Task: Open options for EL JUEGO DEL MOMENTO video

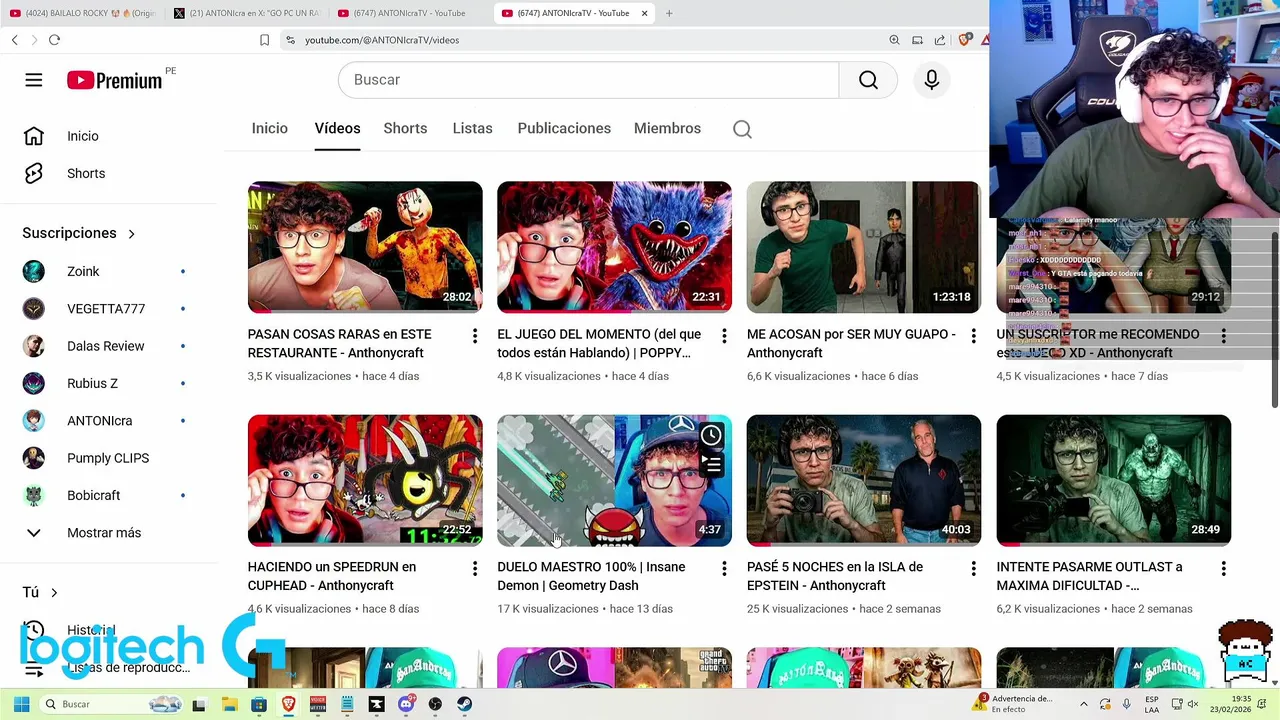Action: [x=724, y=336]
